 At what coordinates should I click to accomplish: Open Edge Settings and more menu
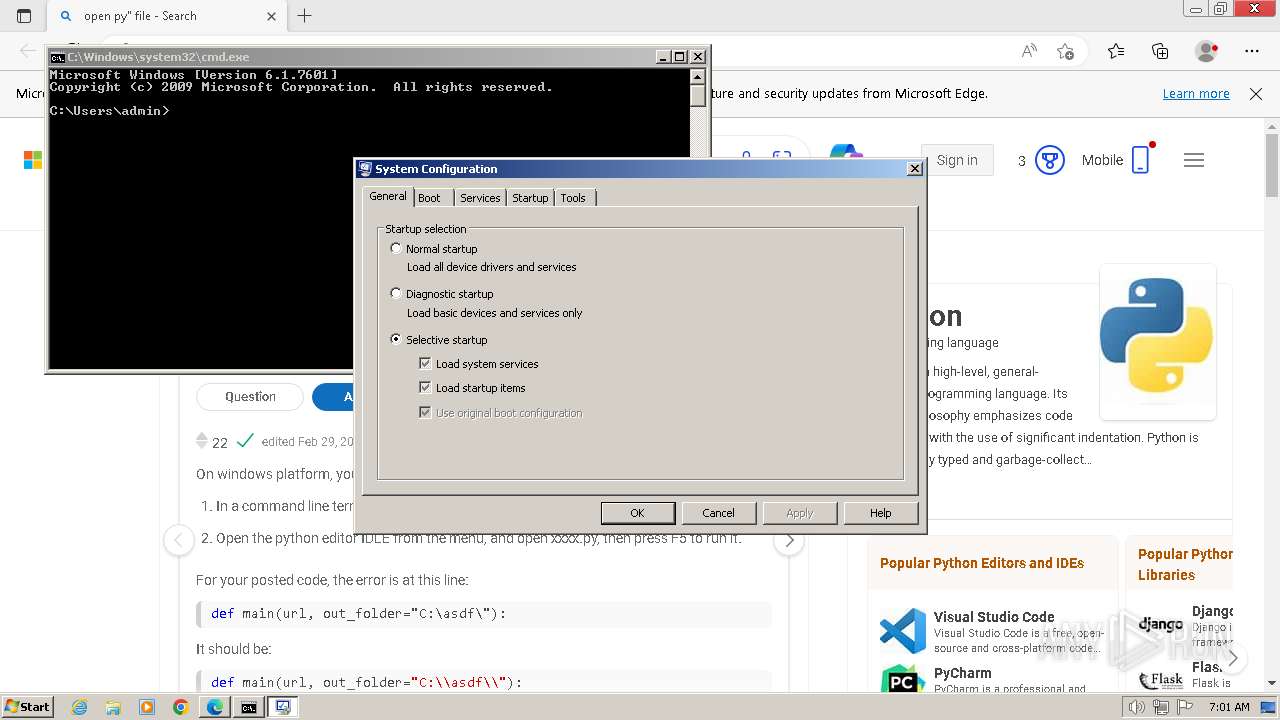1252,51
